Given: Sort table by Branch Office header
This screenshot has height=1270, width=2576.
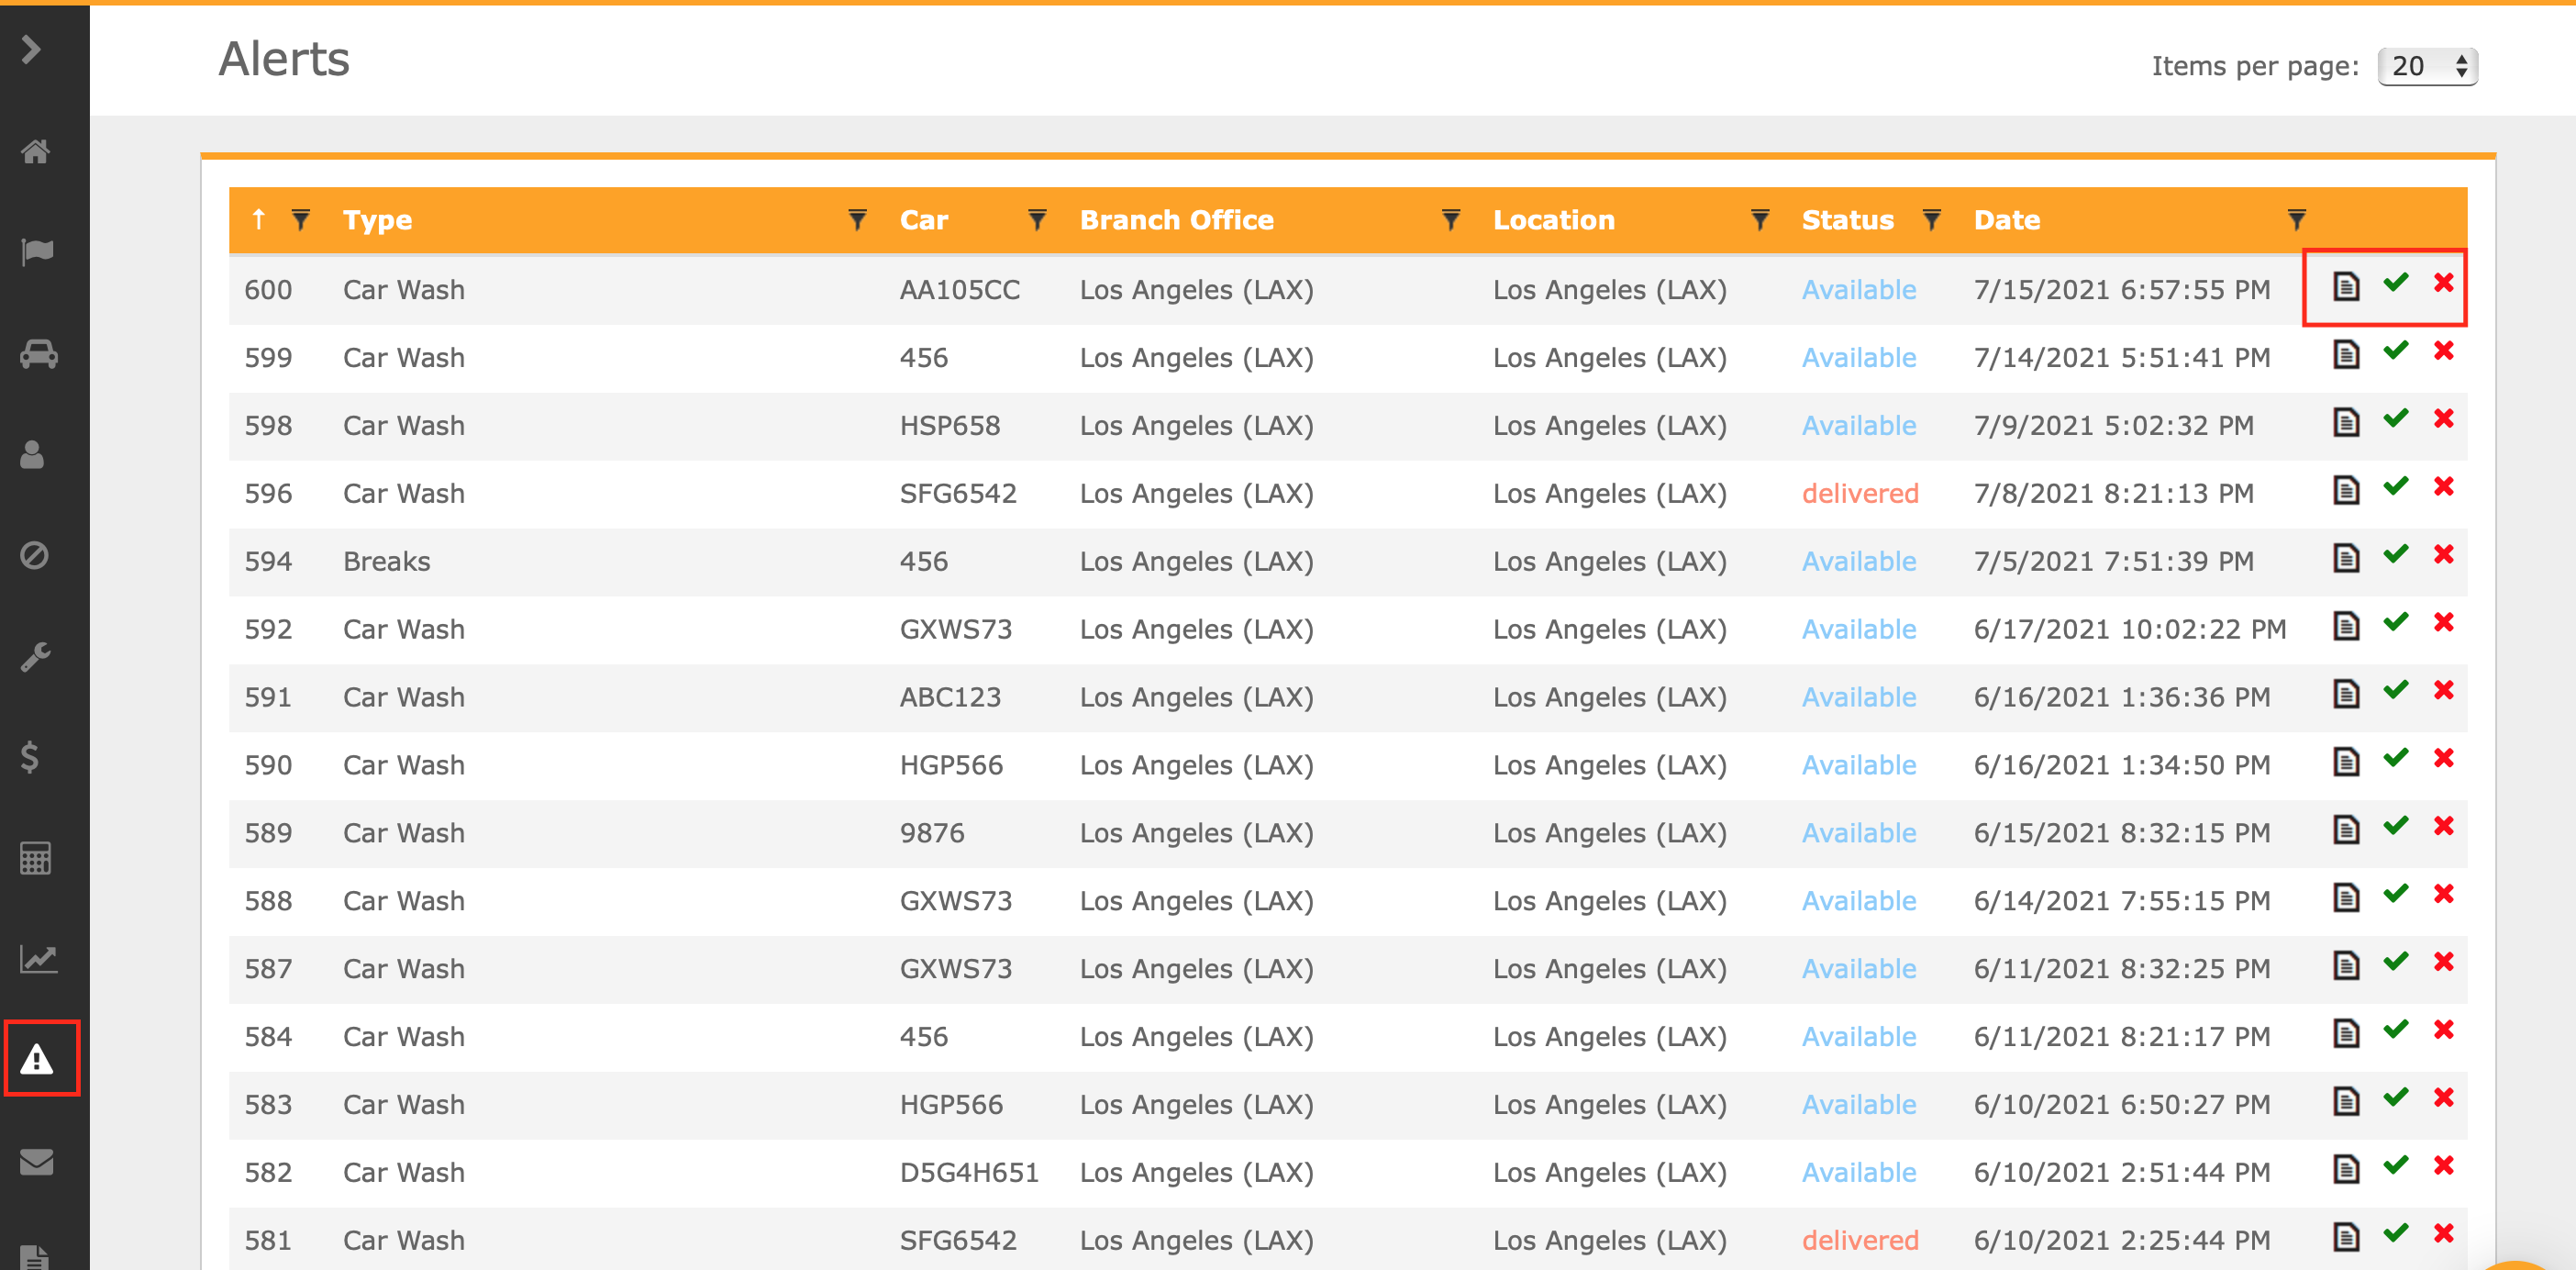Looking at the screenshot, I should [1176, 220].
